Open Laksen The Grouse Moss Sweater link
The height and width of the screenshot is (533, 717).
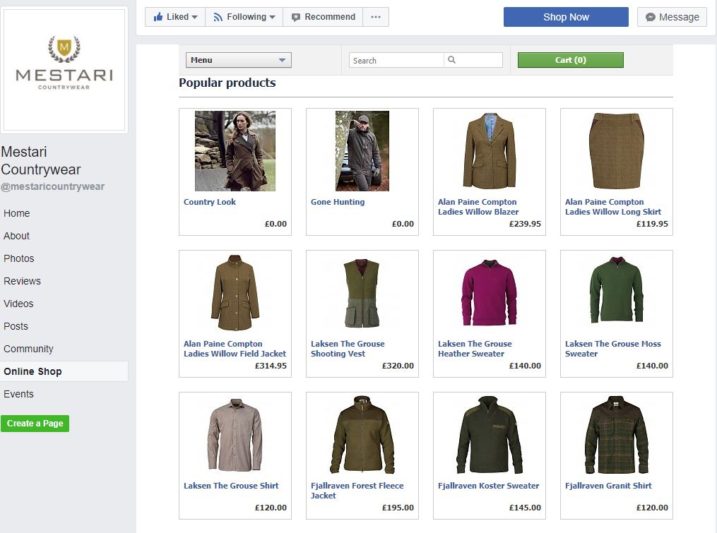[613, 348]
